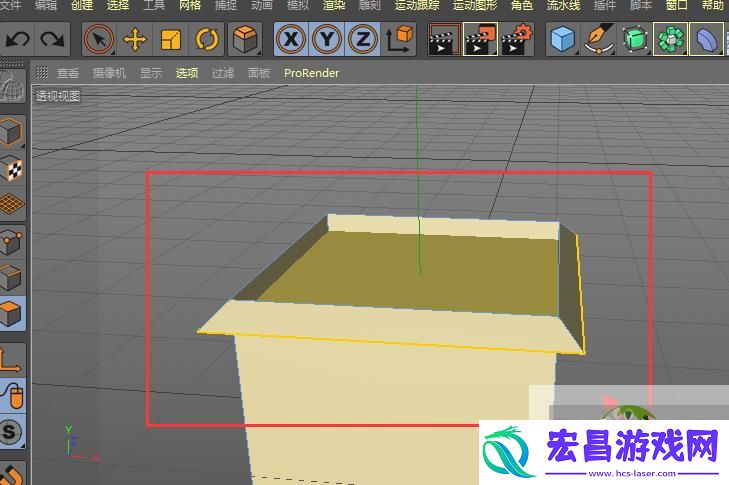The width and height of the screenshot is (729, 485).
Task: Open the ProRender viewport menu
Action: [311, 73]
